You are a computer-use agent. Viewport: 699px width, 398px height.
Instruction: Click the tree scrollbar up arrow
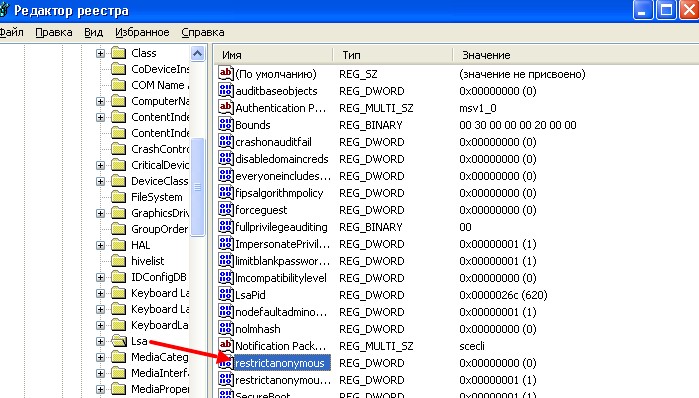click(197, 54)
